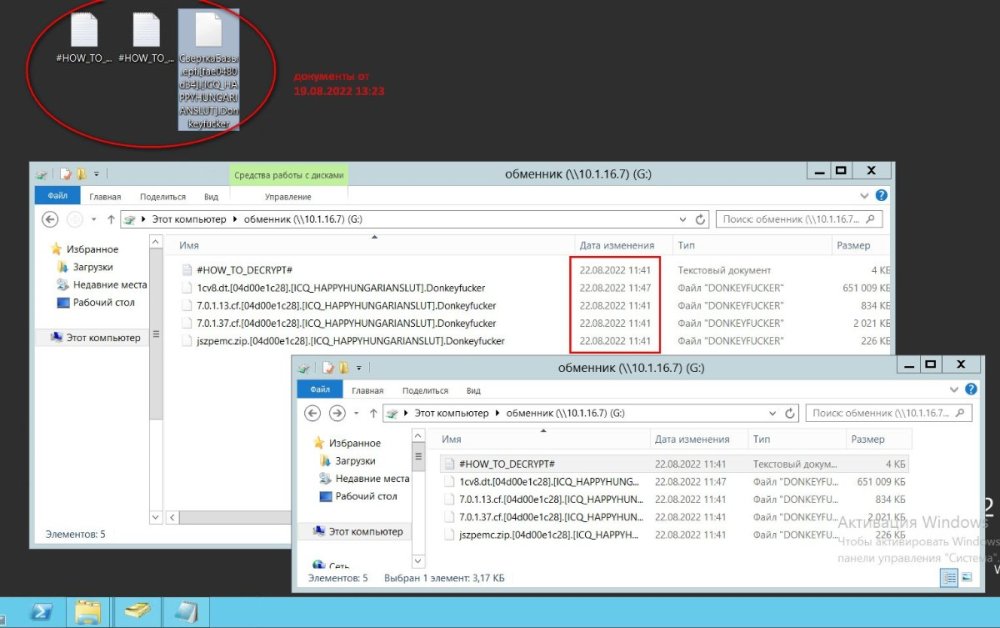The height and width of the screenshot is (628, 1000).
Task: Expand the ribbon chevron in front window
Action: coord(953,389)
